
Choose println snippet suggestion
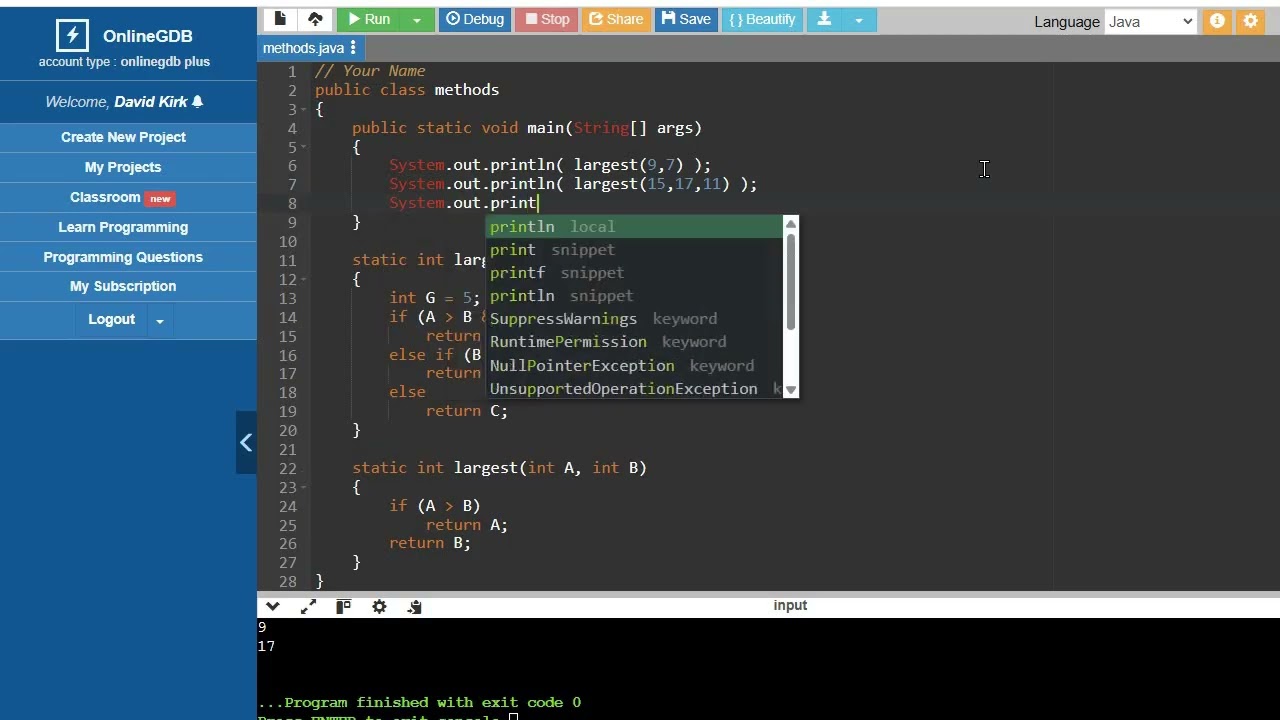point(634,296)
